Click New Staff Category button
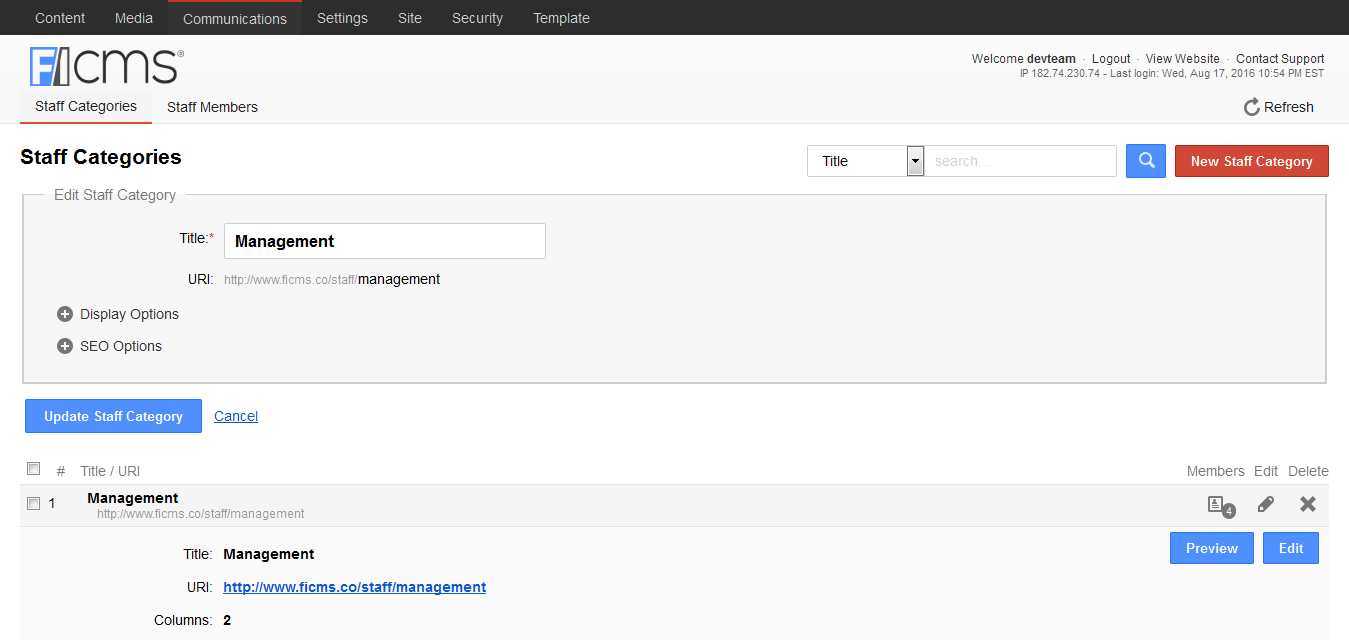 1251,161
